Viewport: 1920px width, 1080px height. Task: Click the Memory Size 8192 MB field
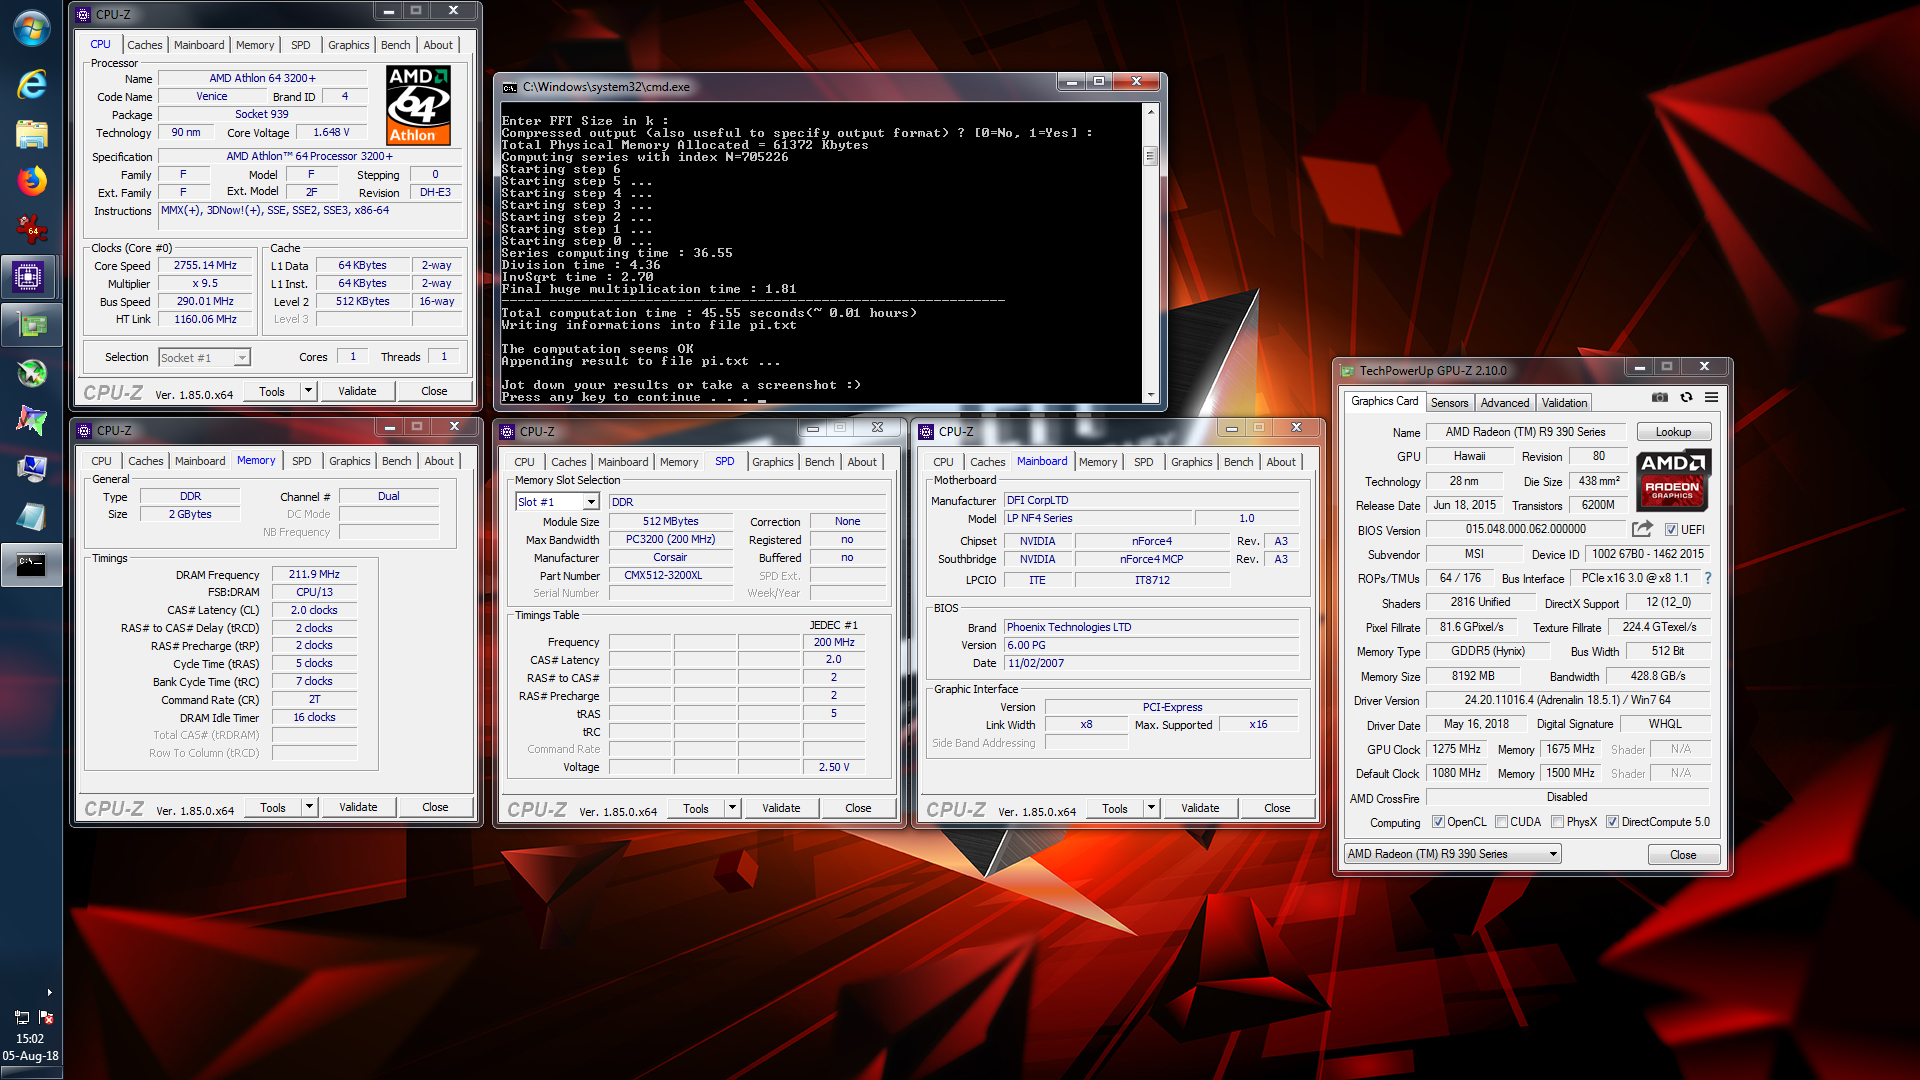point(1473,676)
